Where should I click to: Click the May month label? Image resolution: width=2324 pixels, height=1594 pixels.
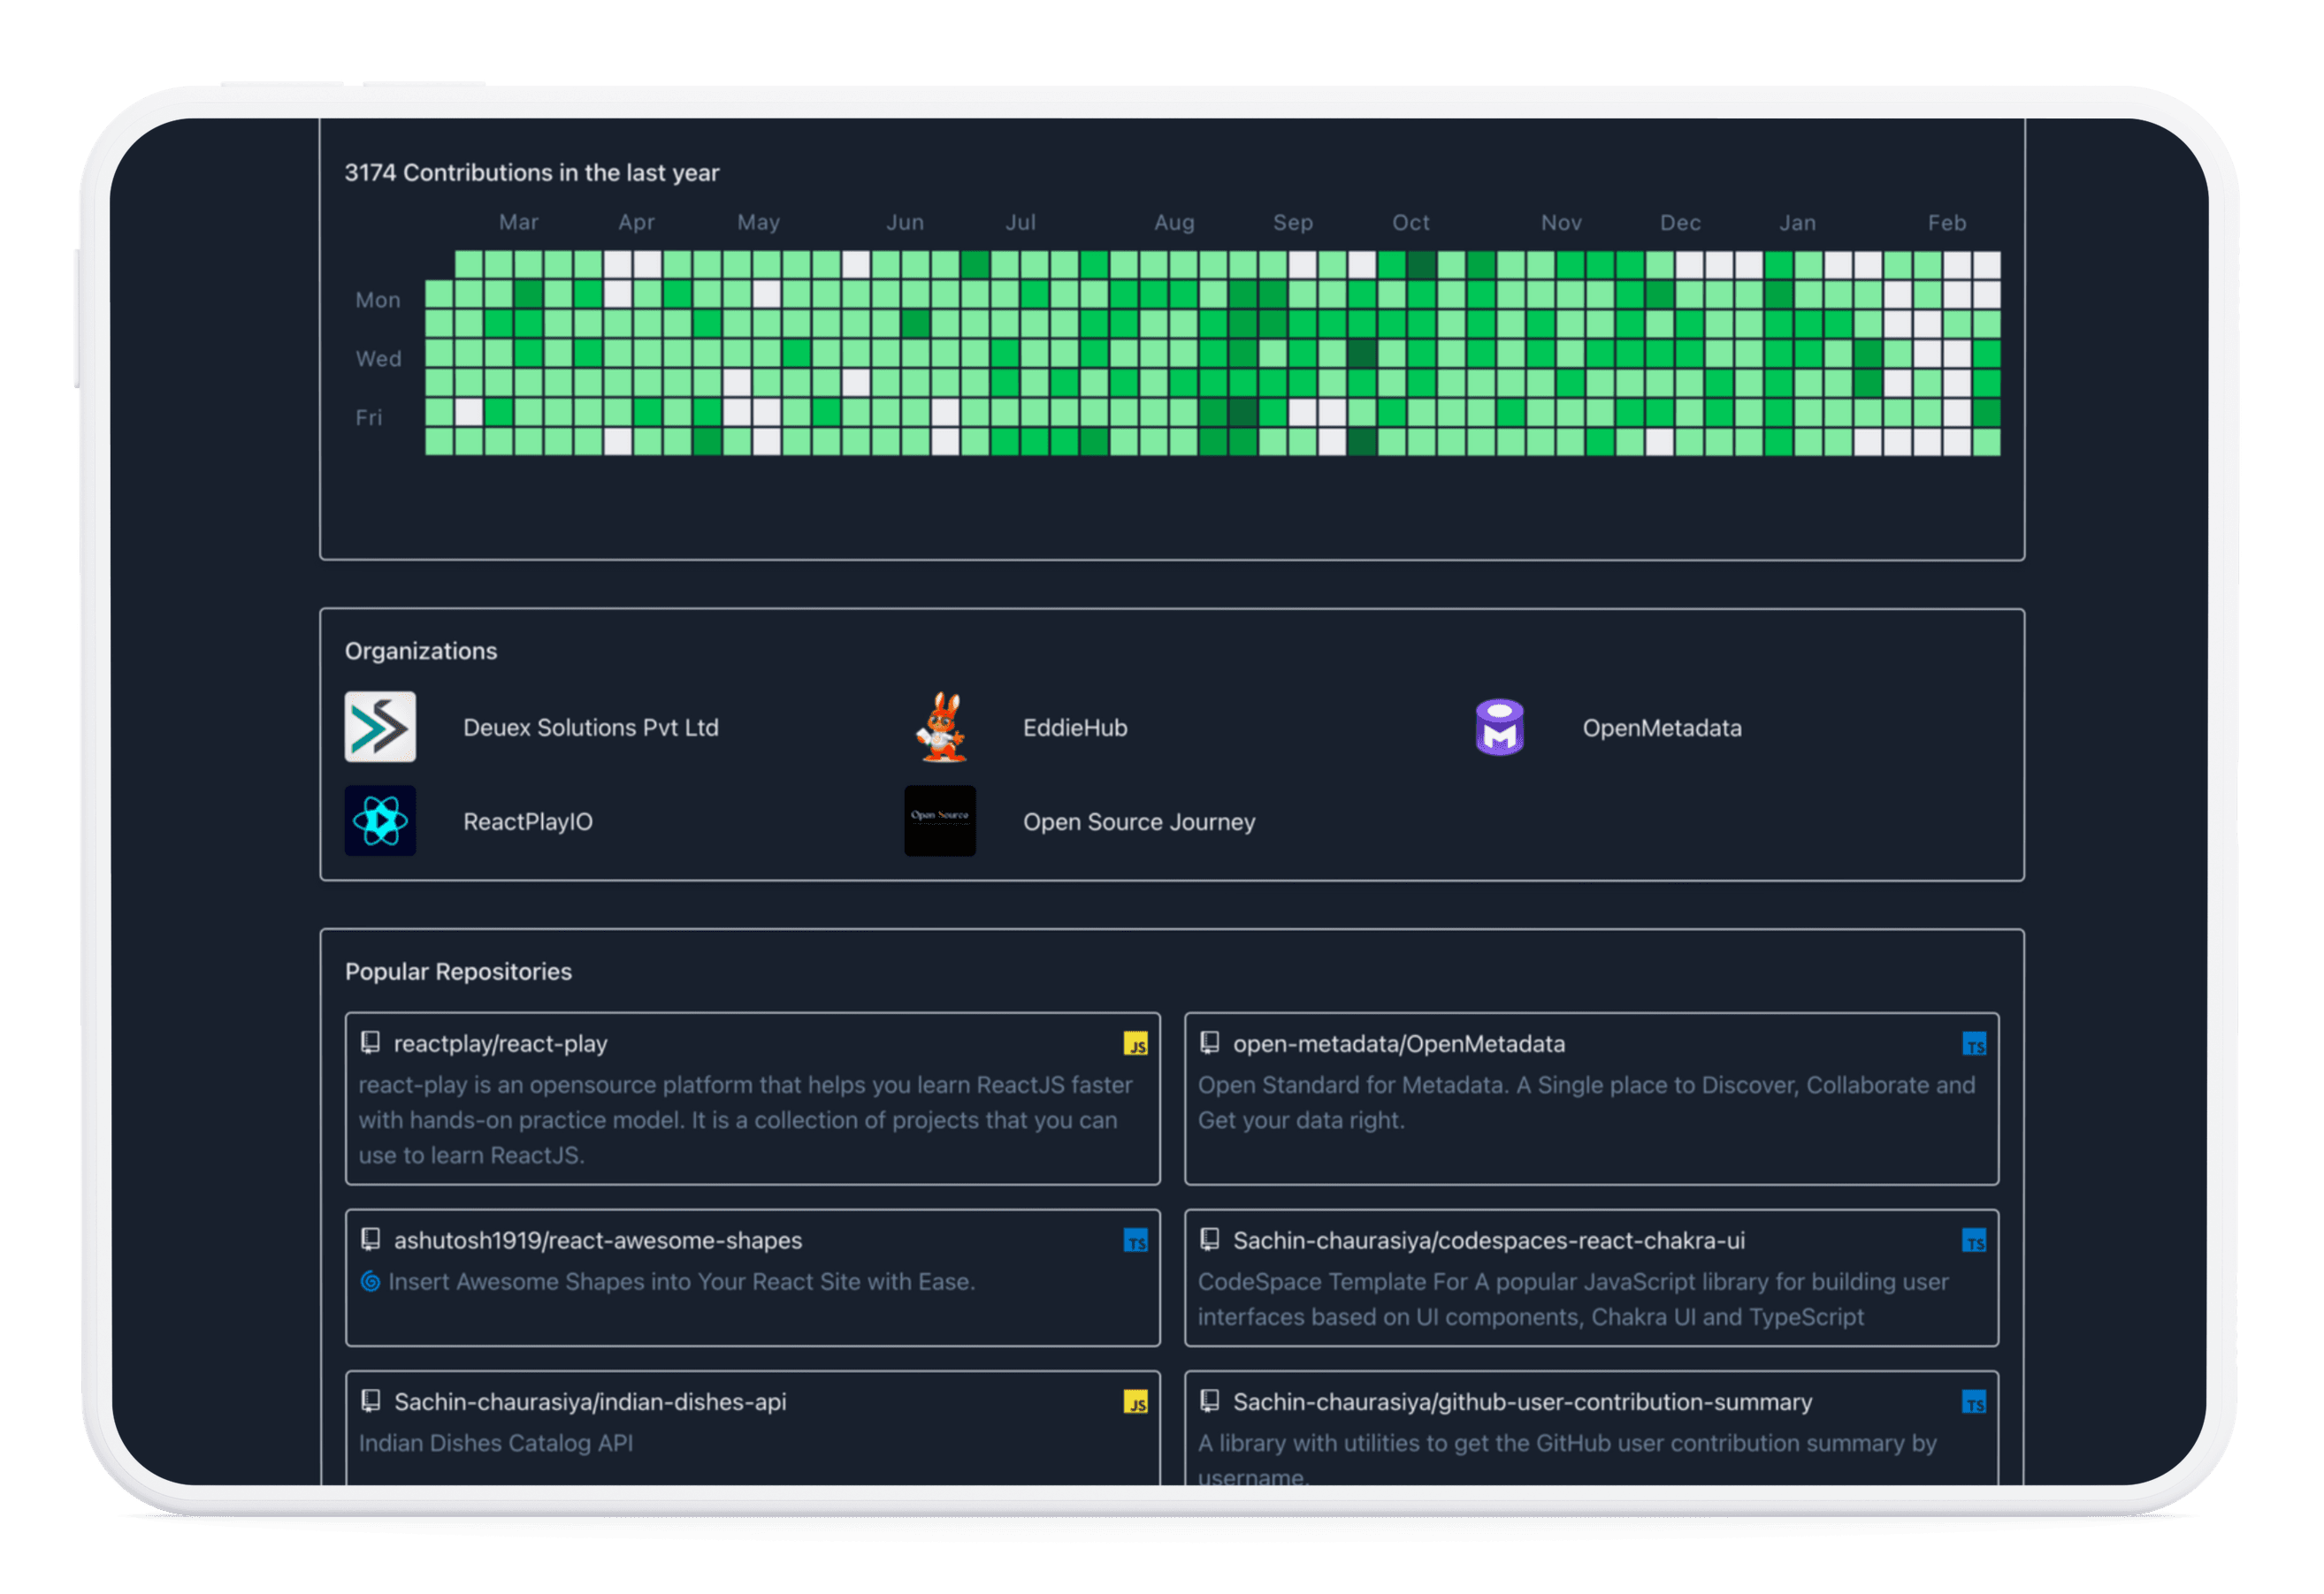(x=758, y=222)
